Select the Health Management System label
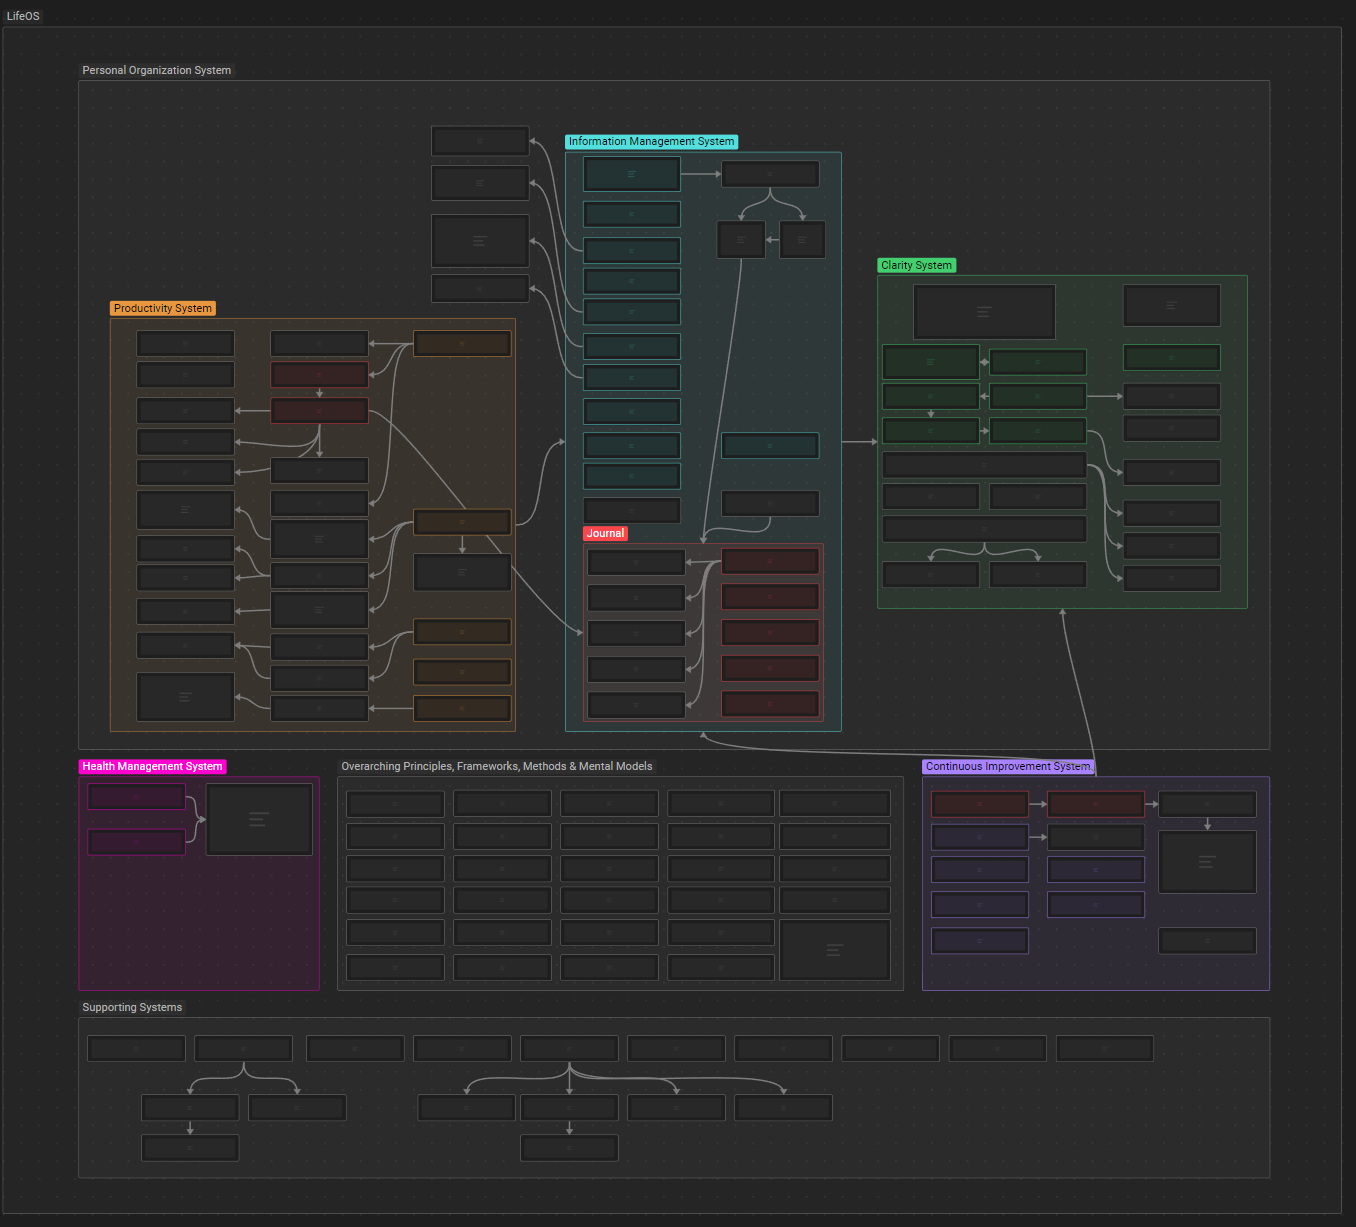The height and width of the screenshot is (1227, 1356). (152, 766)
